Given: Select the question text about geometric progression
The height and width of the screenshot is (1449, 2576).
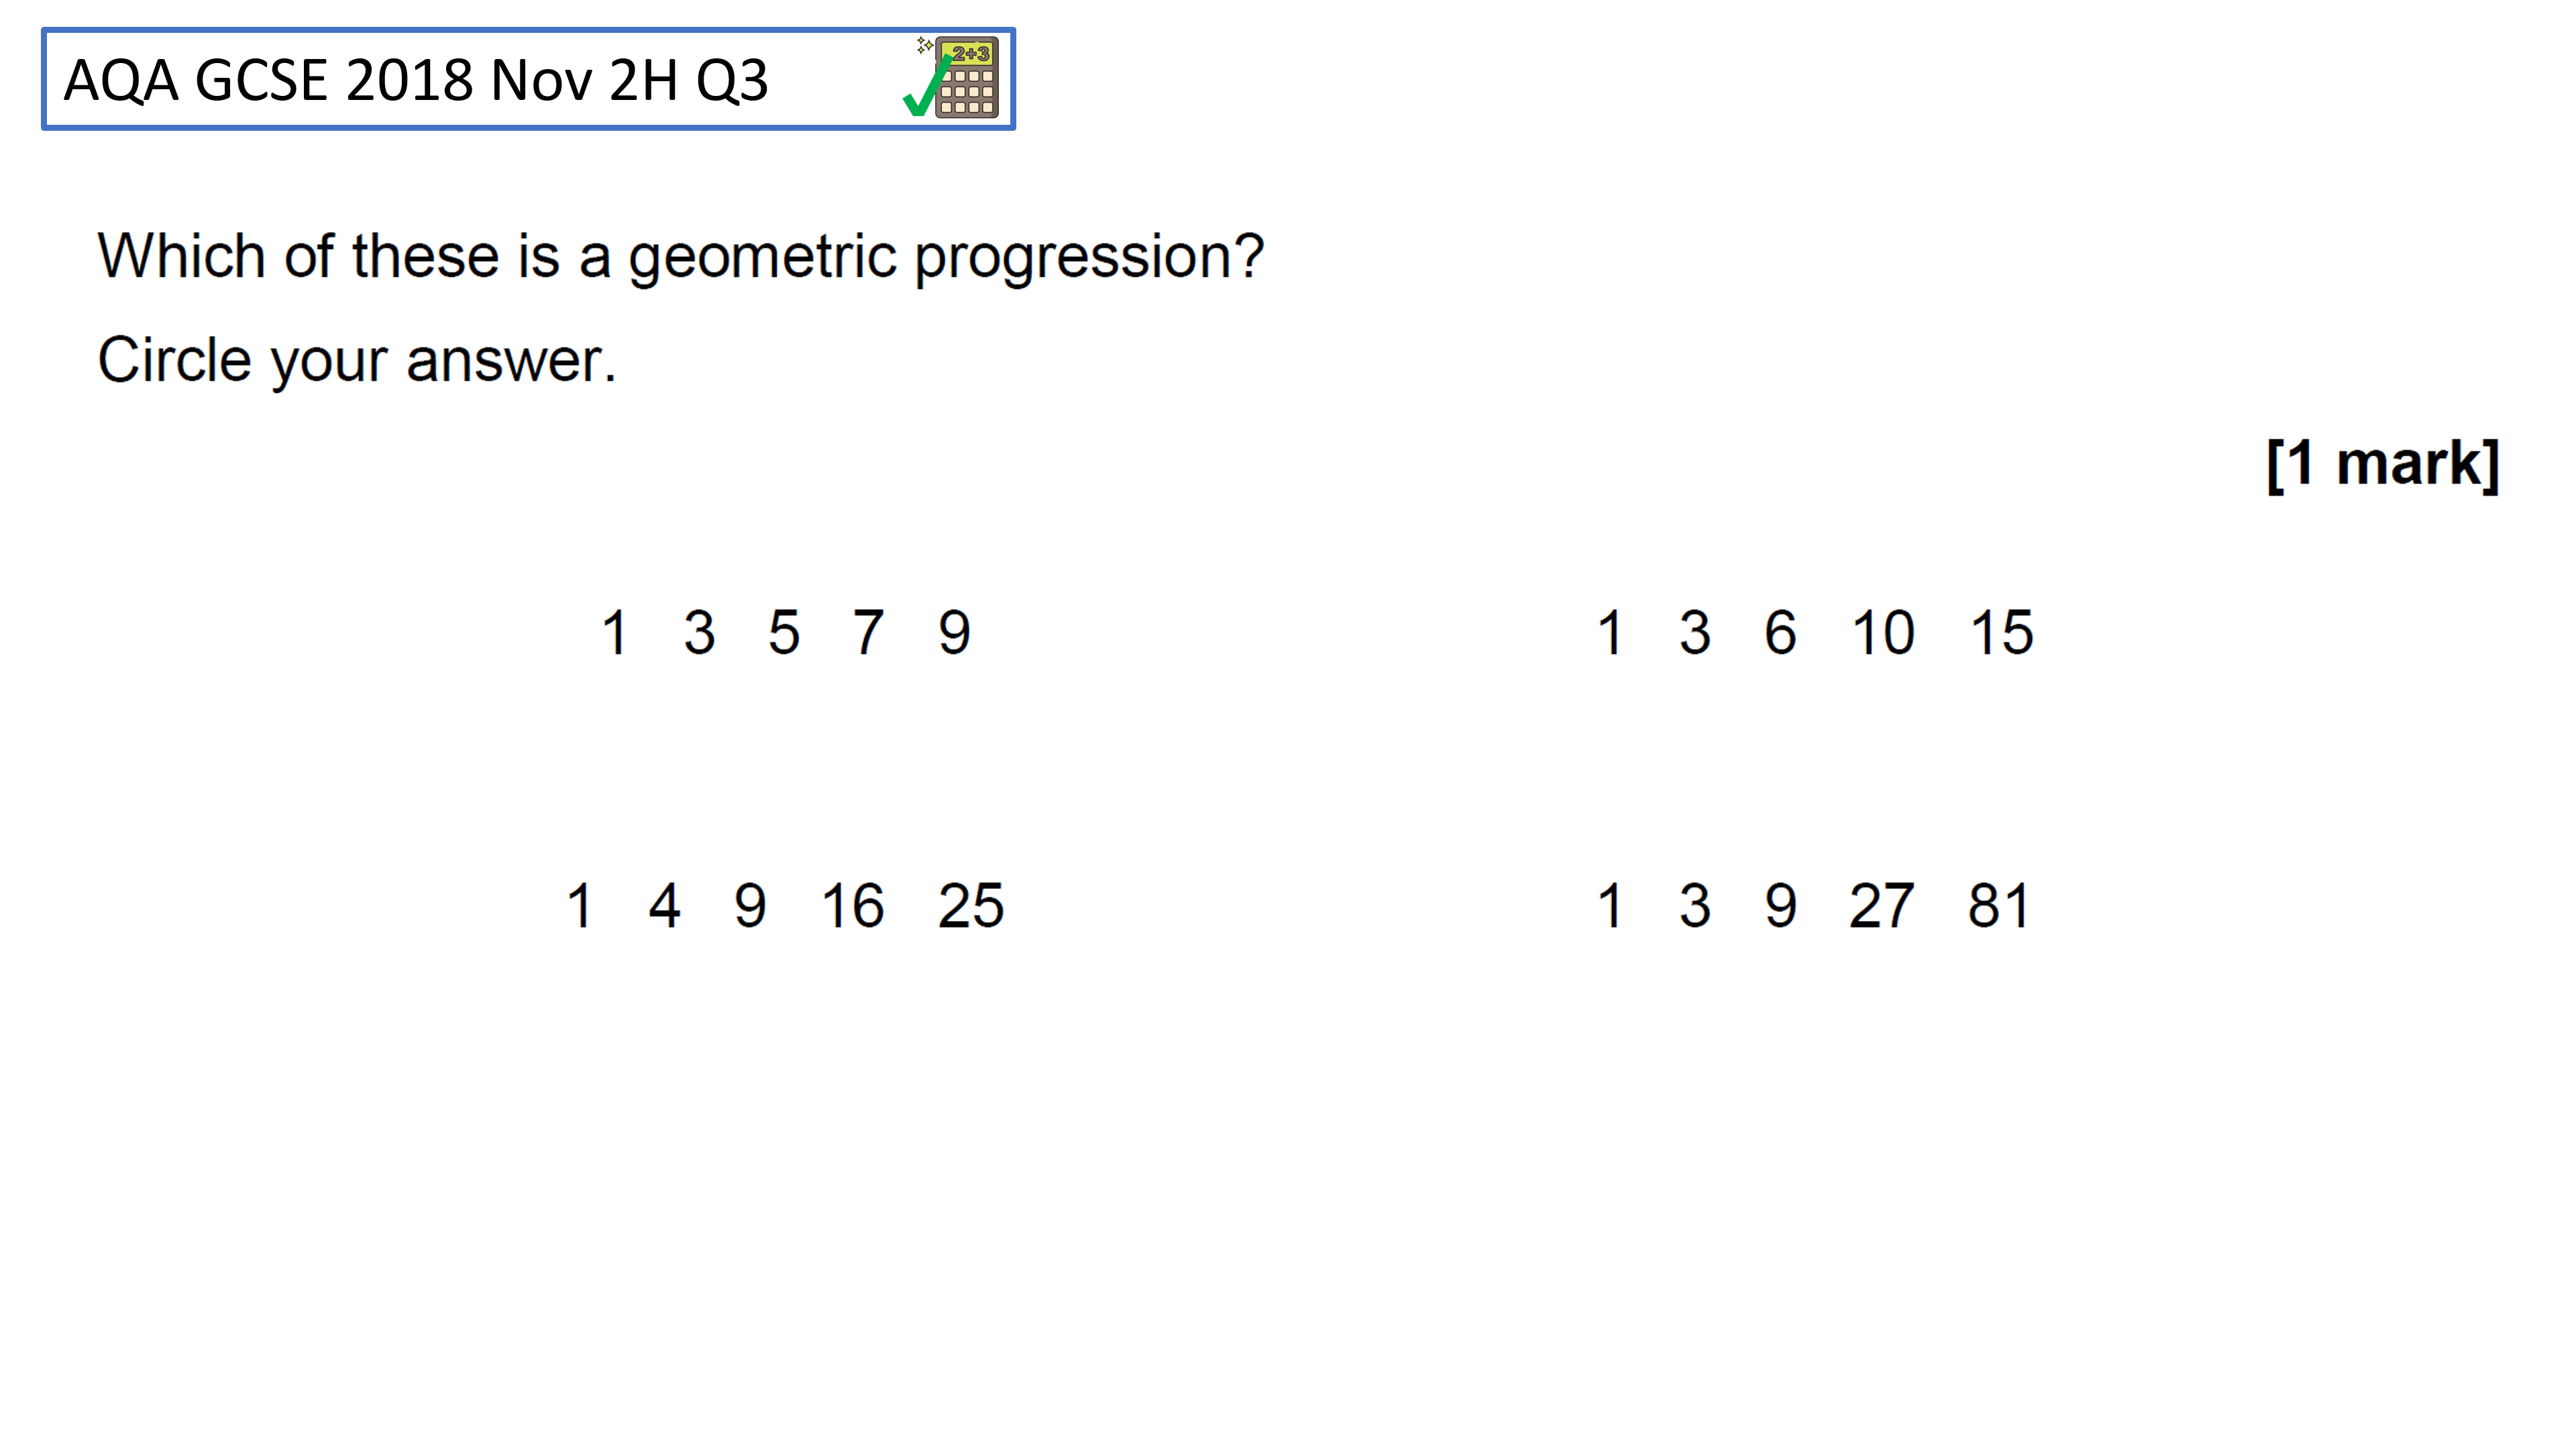Looking at the screenshot, I should pos(680,257).
